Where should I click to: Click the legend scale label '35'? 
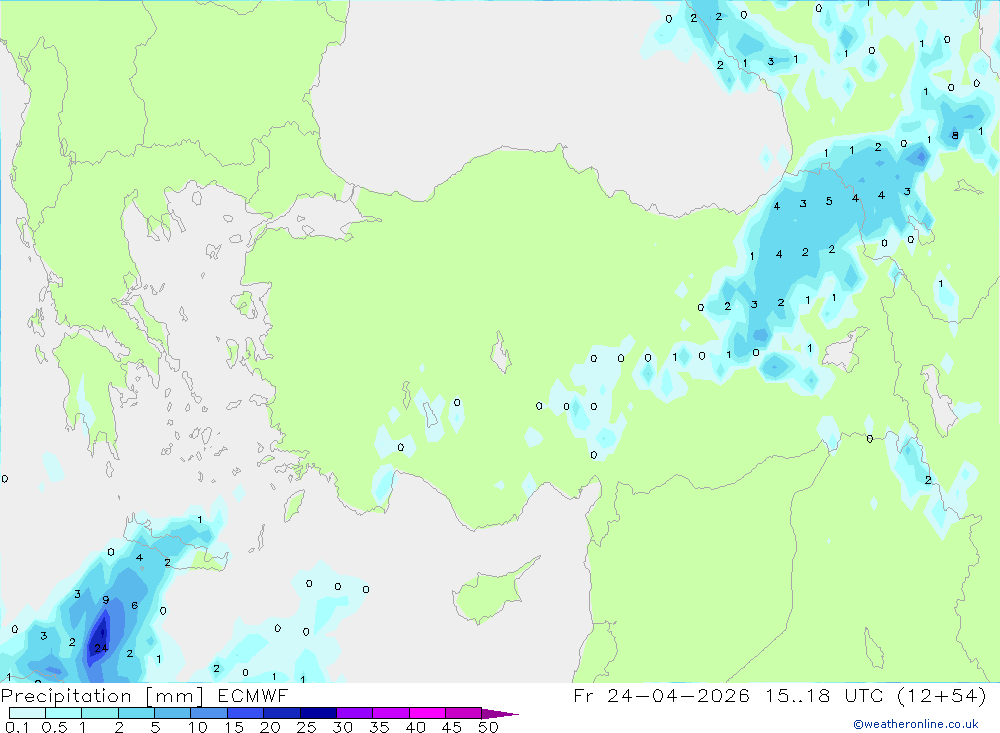click(379, 727)
